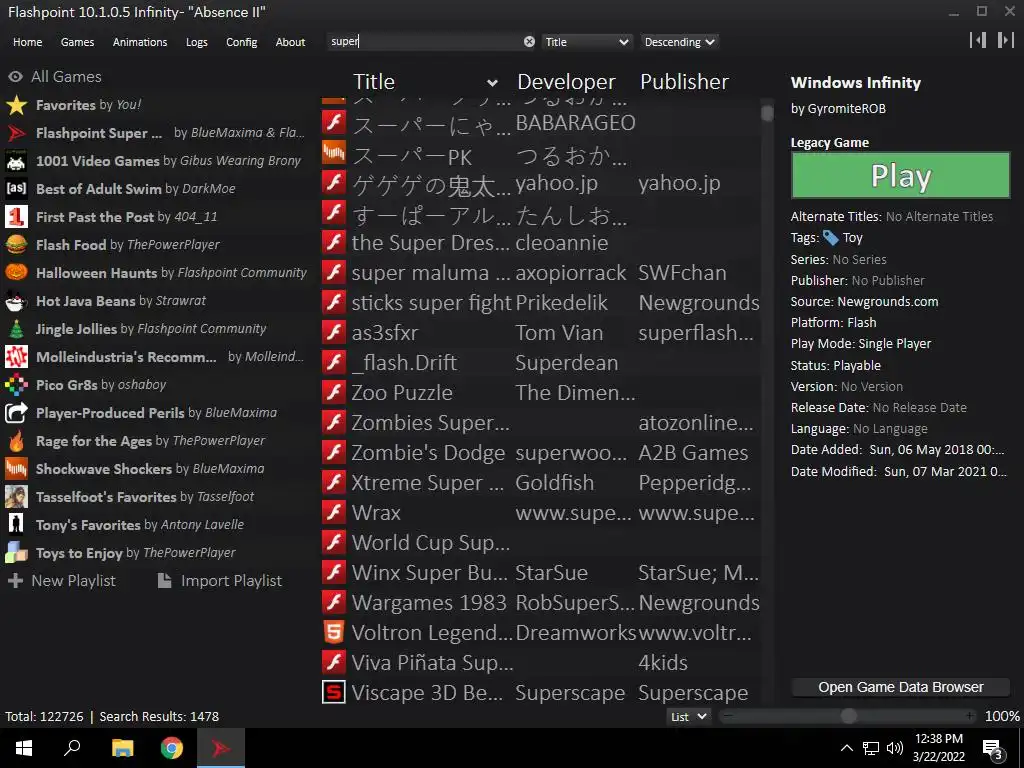
Task: Open Flashpoint launcher in the taskbar
Action: [221, 748]
